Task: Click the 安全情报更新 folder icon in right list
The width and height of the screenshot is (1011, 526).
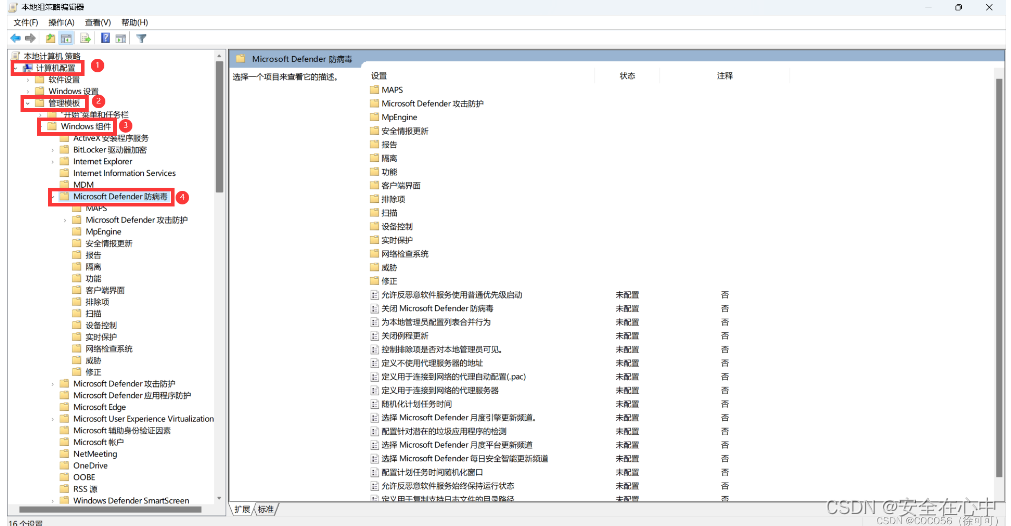Action: point(375,131)
